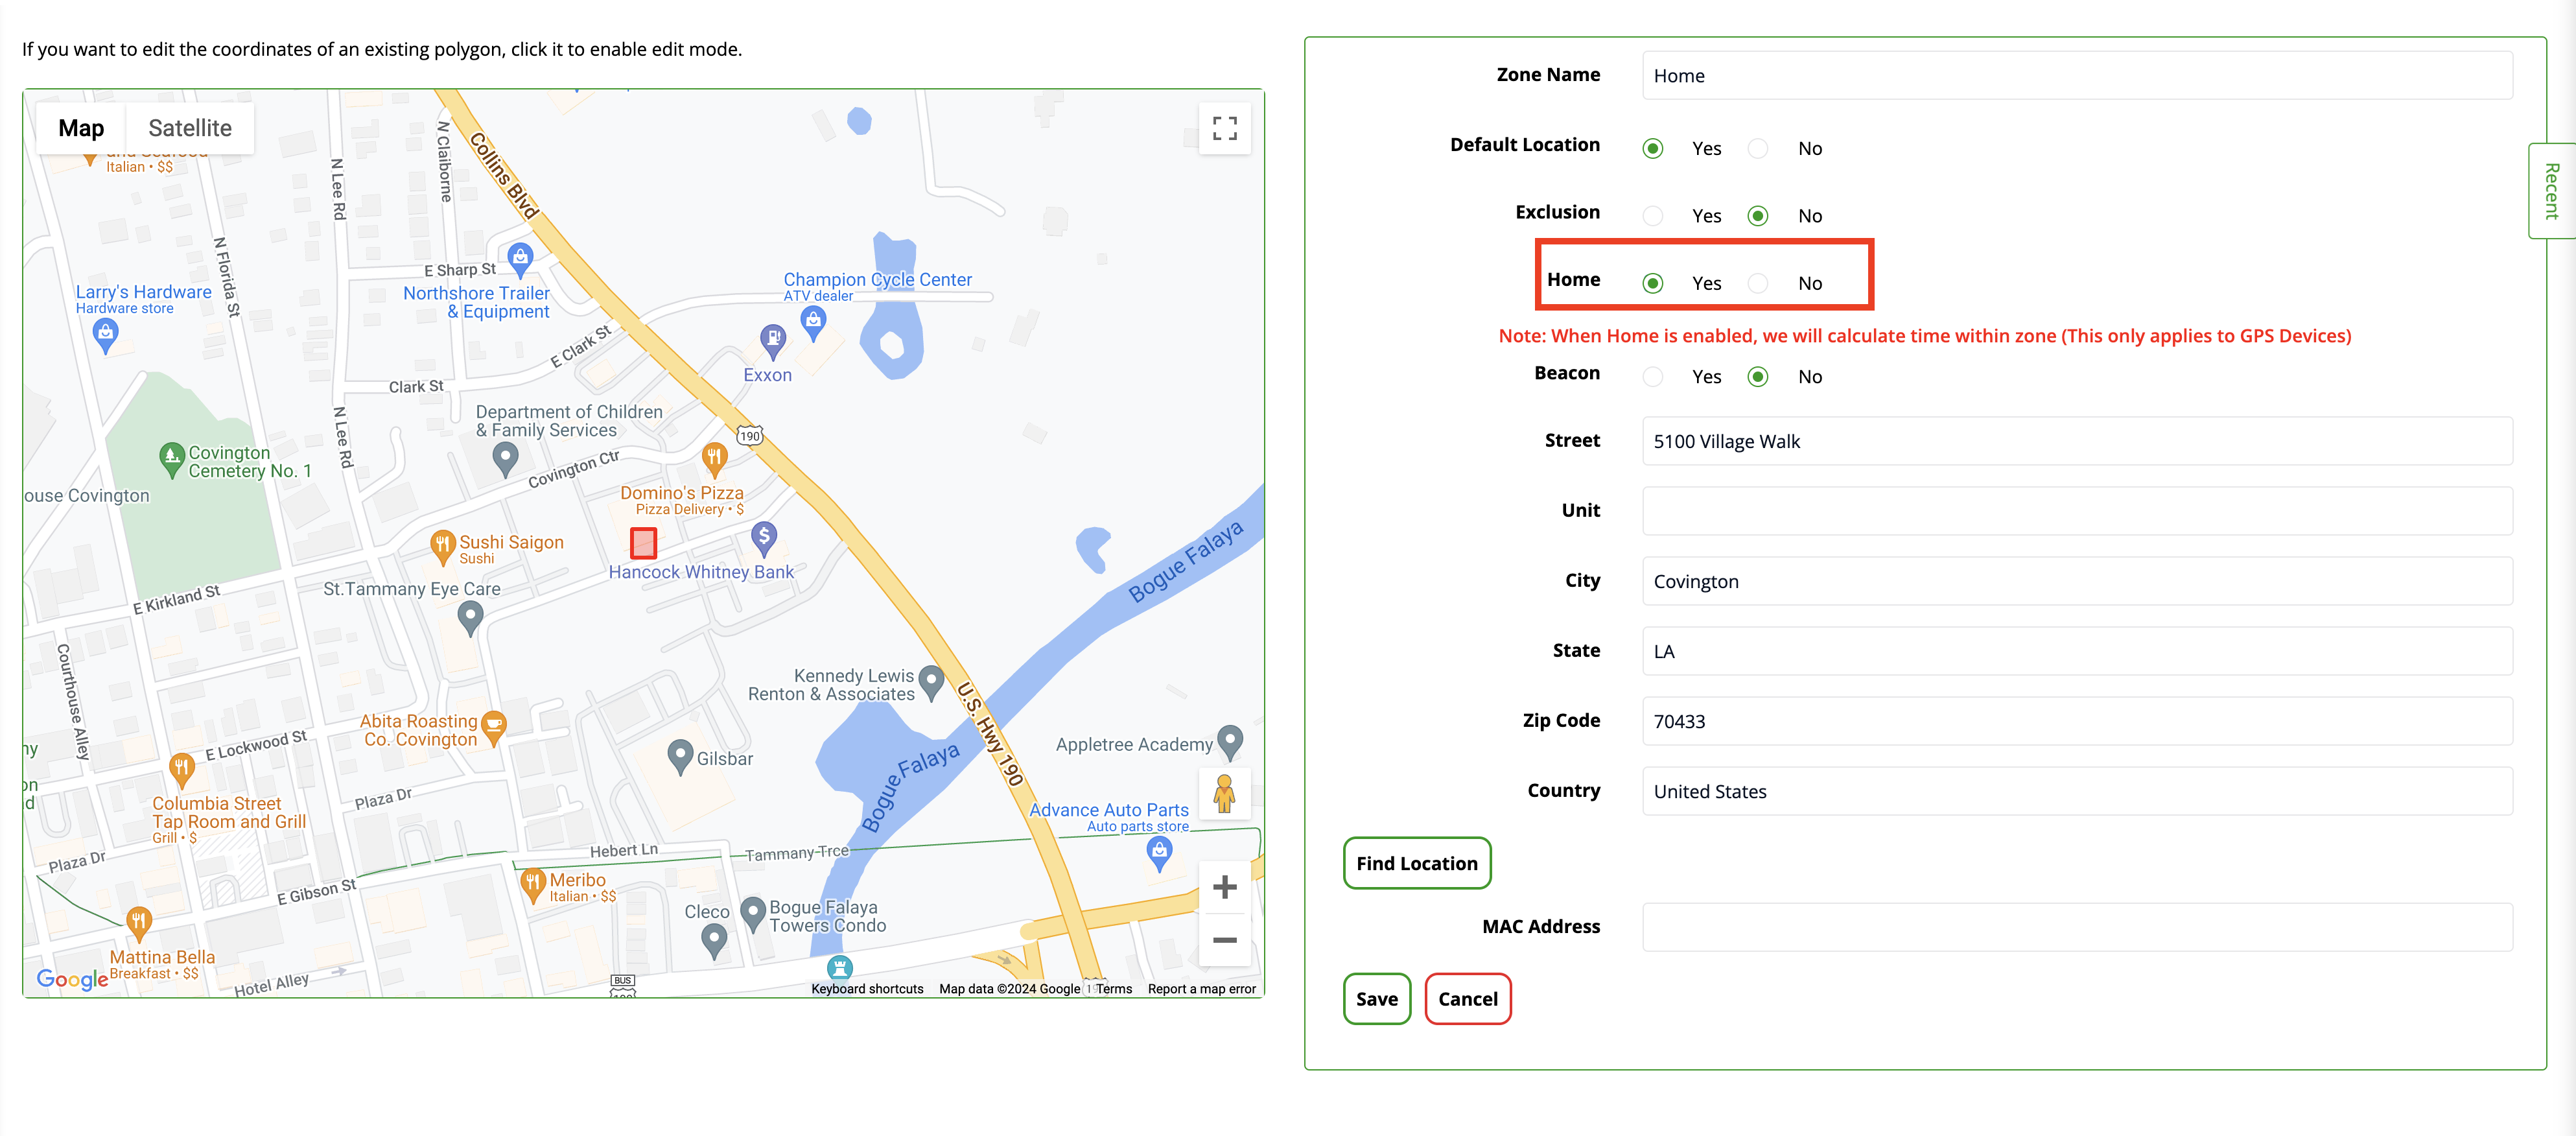Viewport: 2576px width, 1136px height.
Task: Click the Gilsbar location pin
Action: [x=680, y=756]
